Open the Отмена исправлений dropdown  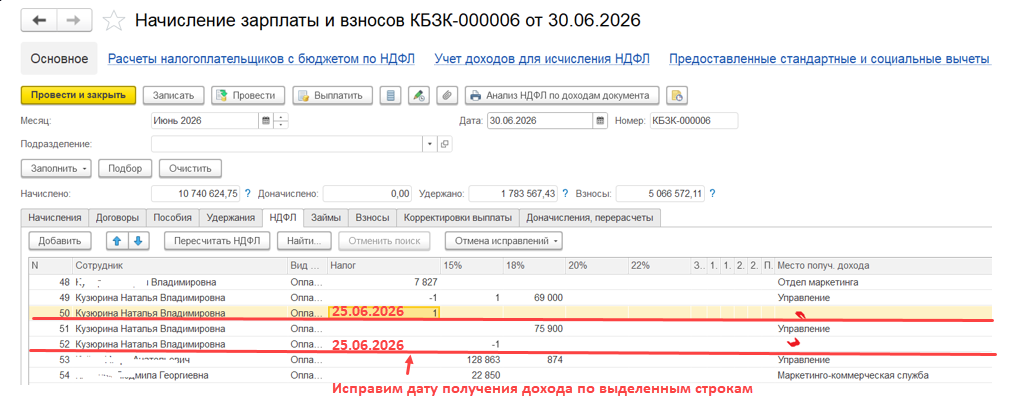504,241
